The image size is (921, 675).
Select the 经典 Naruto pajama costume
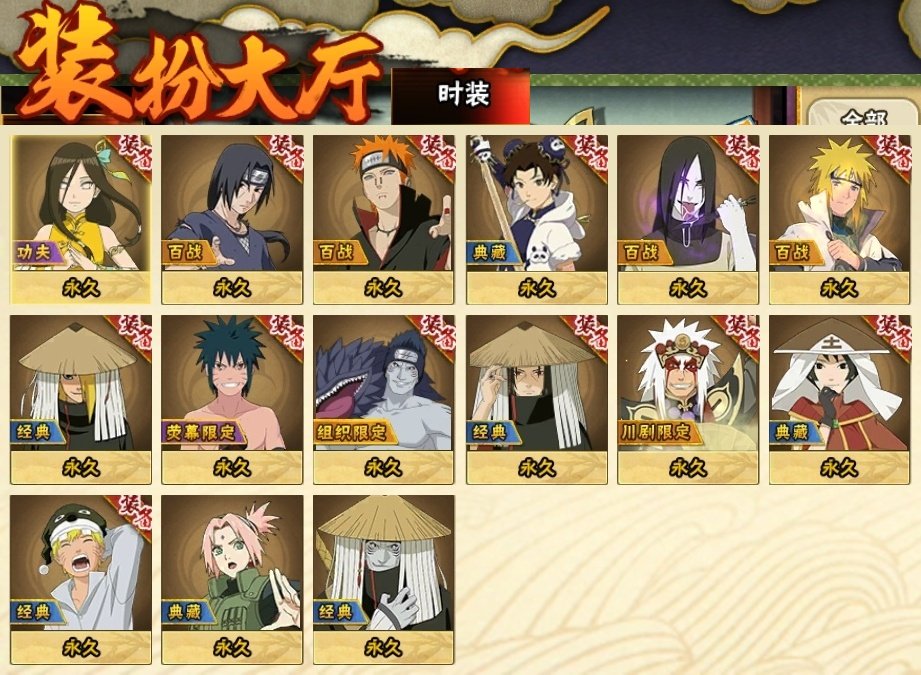click(81, 579)
